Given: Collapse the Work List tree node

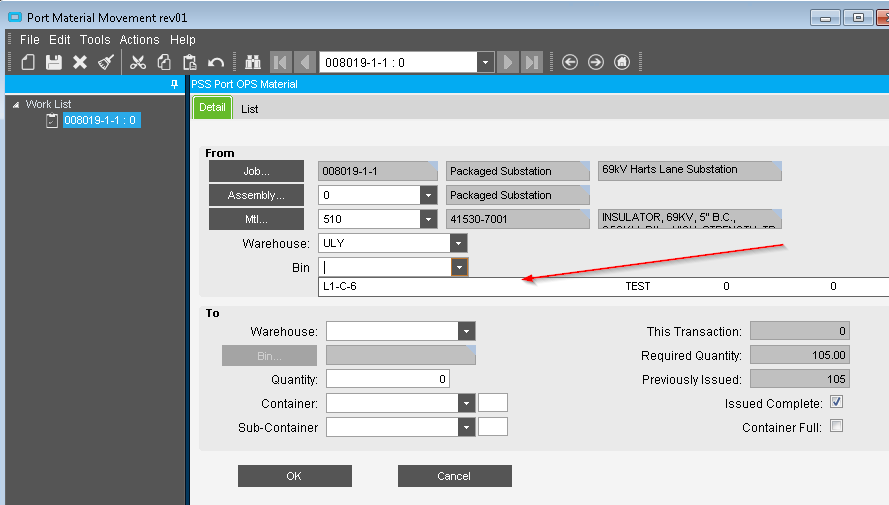Looking at the screenshot, I should pyautogui.click(x=16, y=105).
